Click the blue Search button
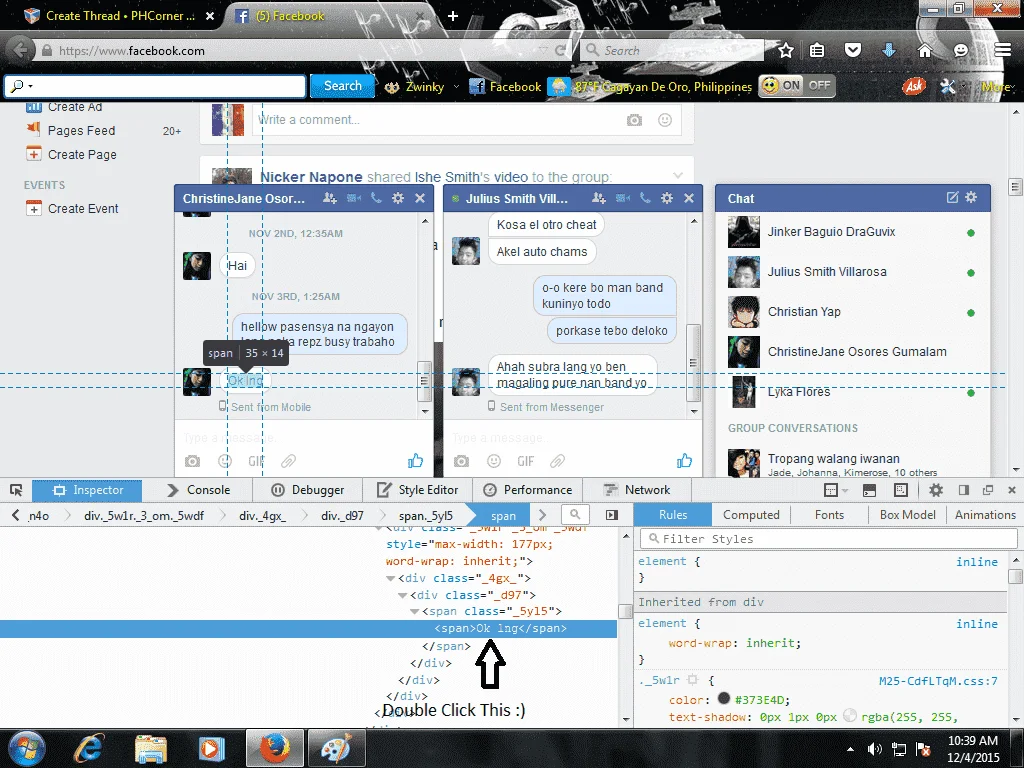This screenshot has height=768, width=1024. coord(342,86)
